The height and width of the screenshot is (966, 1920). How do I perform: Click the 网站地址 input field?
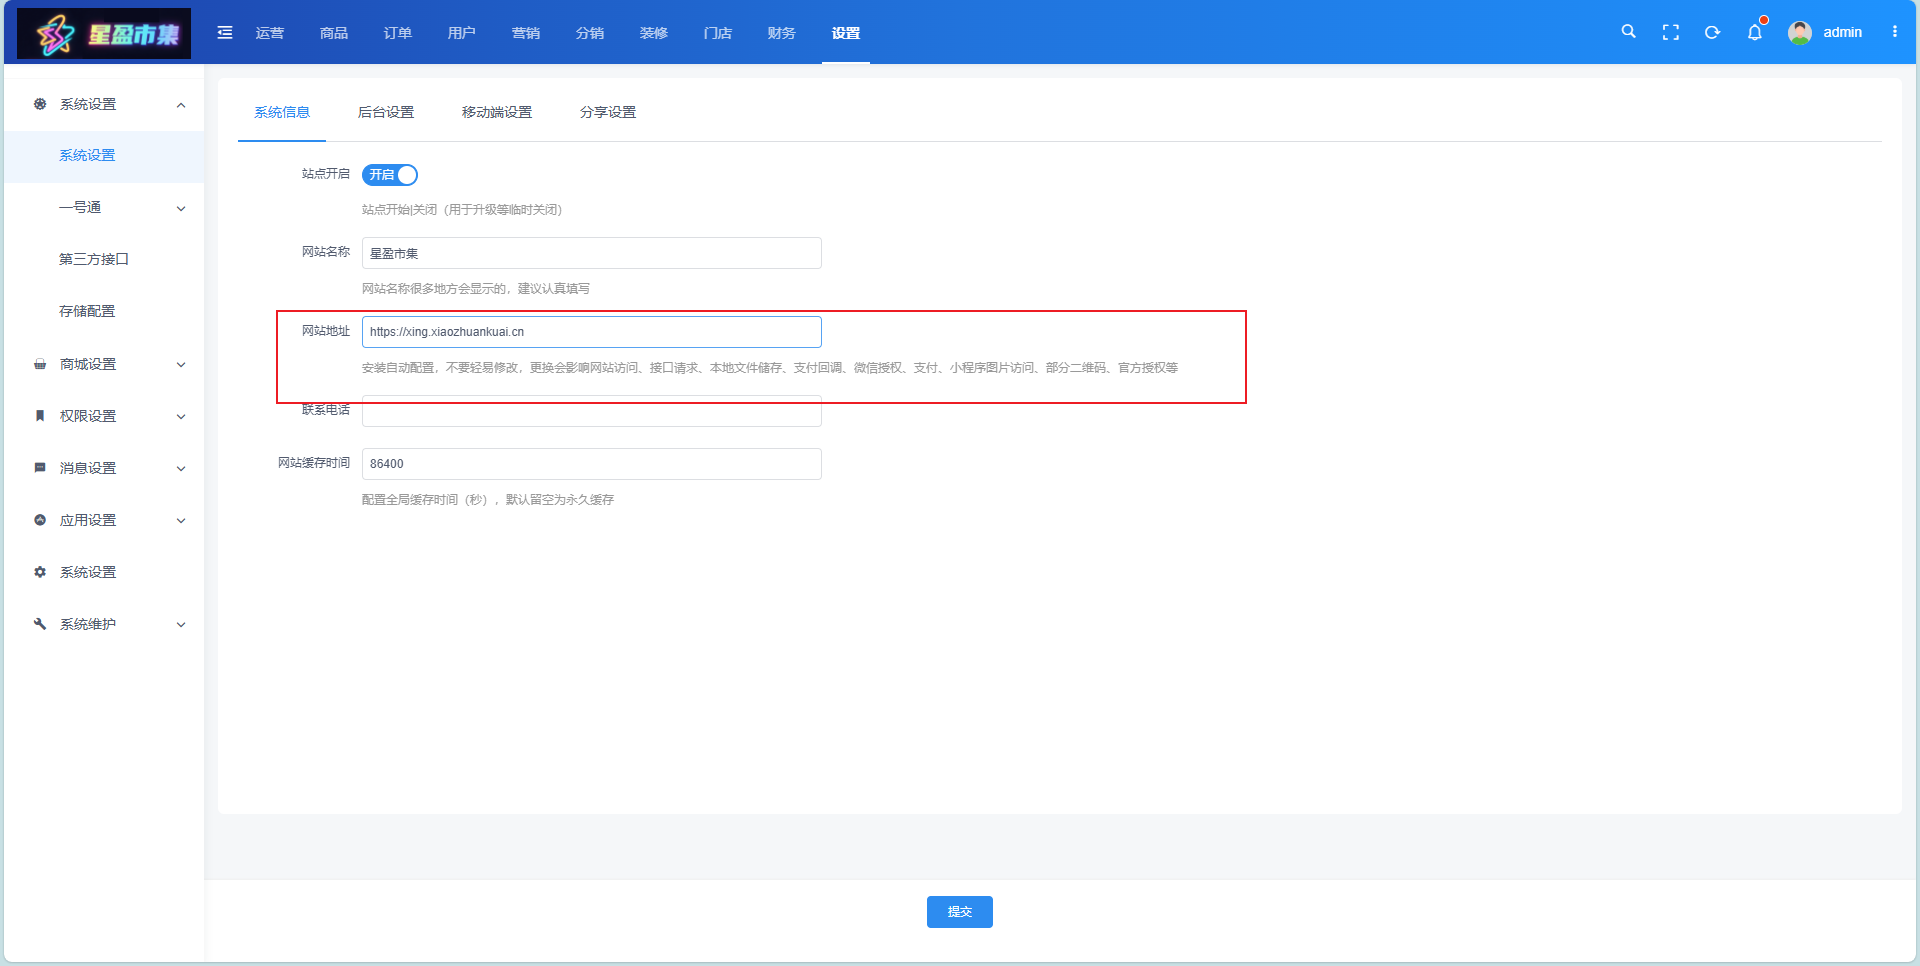coord(591,332)
